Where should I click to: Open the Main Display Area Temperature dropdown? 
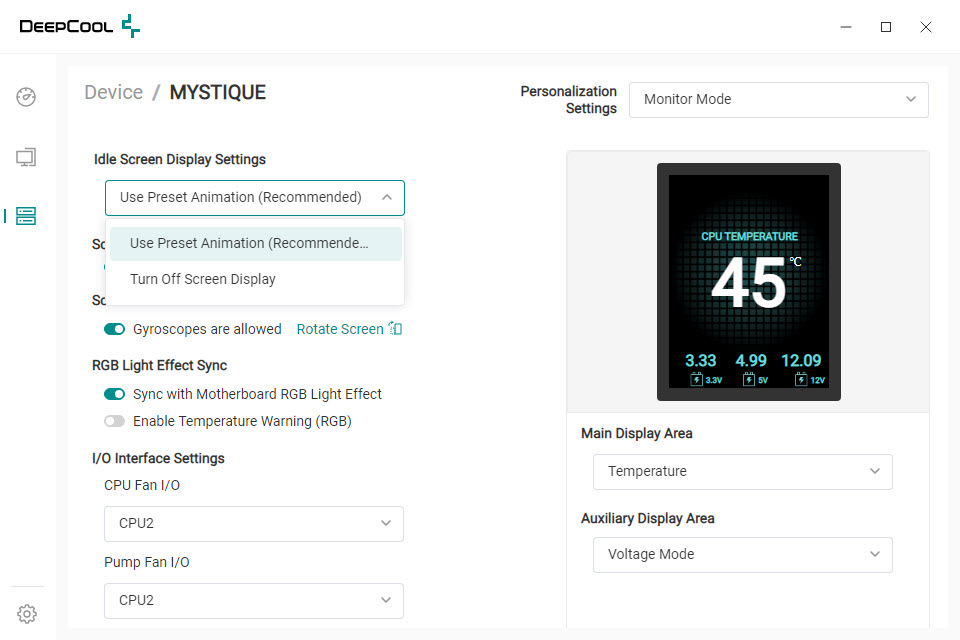pyautogui.click(x=743, y=472)
